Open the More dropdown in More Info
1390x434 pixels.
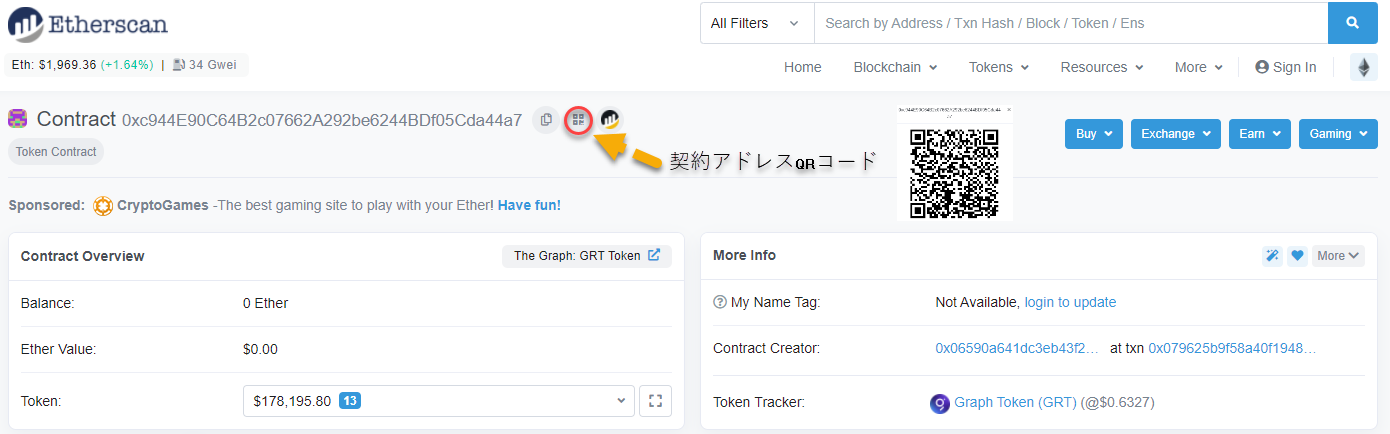(1338, 256)
